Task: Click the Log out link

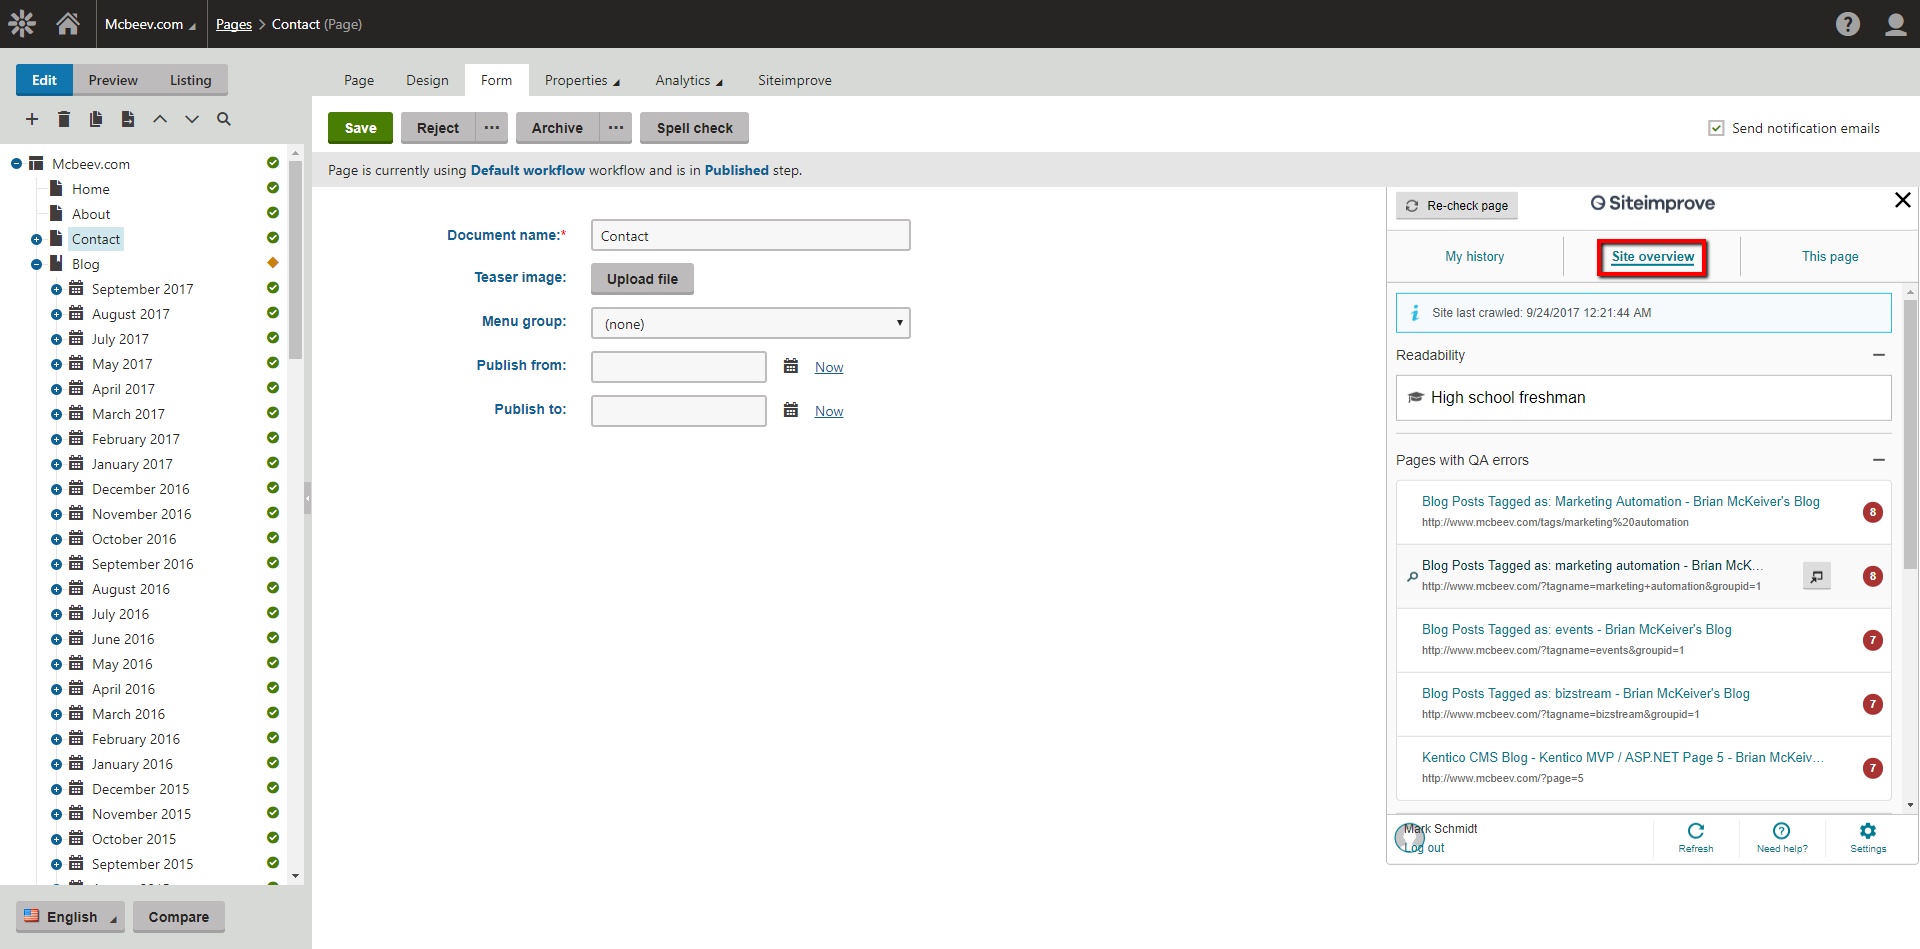Action: point(1425,847)
